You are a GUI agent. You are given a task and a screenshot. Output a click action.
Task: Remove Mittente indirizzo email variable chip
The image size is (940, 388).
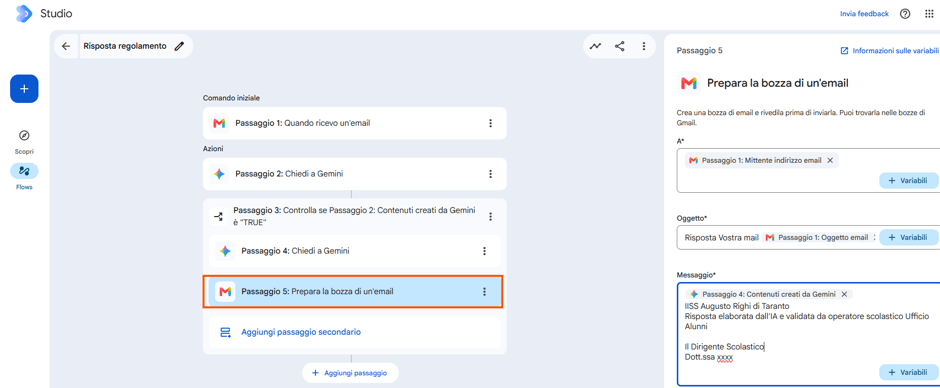830,160
